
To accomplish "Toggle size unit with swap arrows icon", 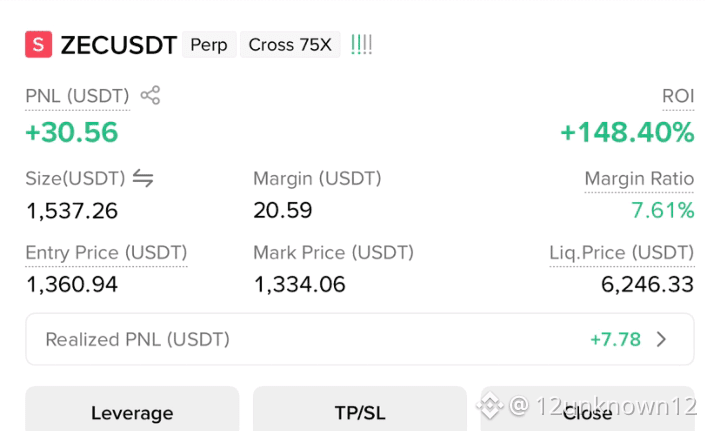I will tap(143, 178).
